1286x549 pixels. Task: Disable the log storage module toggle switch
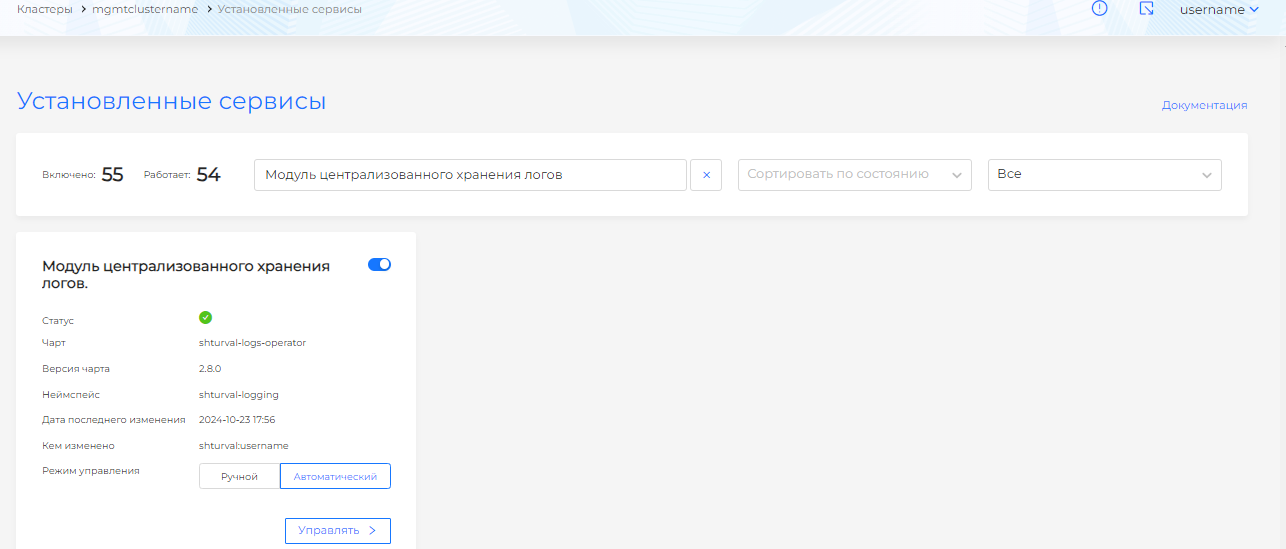click(x=379, y=265)
